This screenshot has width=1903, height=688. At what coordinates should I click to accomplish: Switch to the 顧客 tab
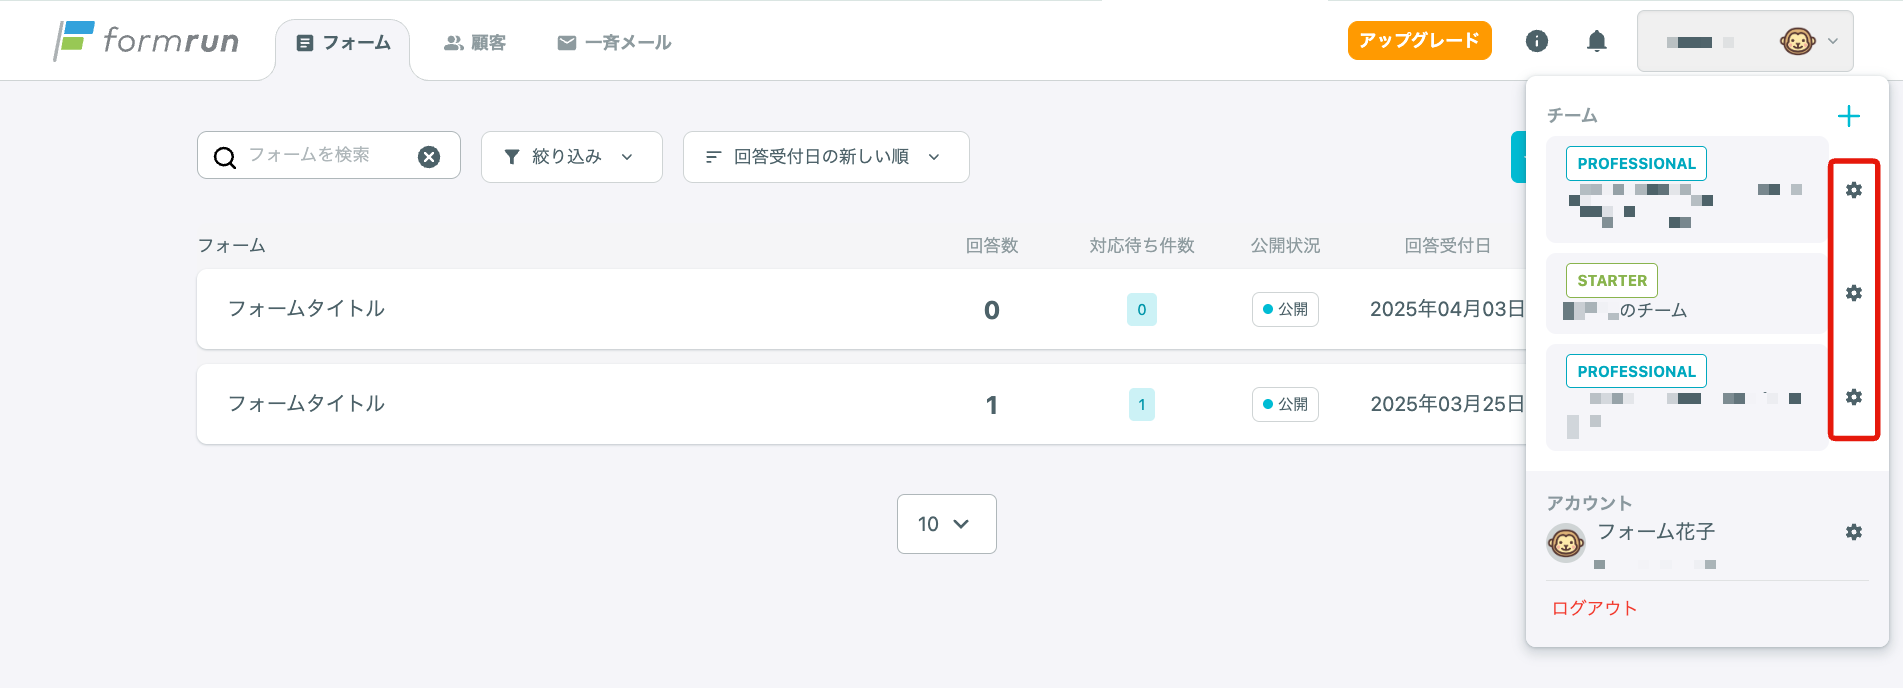pos(475,43)
